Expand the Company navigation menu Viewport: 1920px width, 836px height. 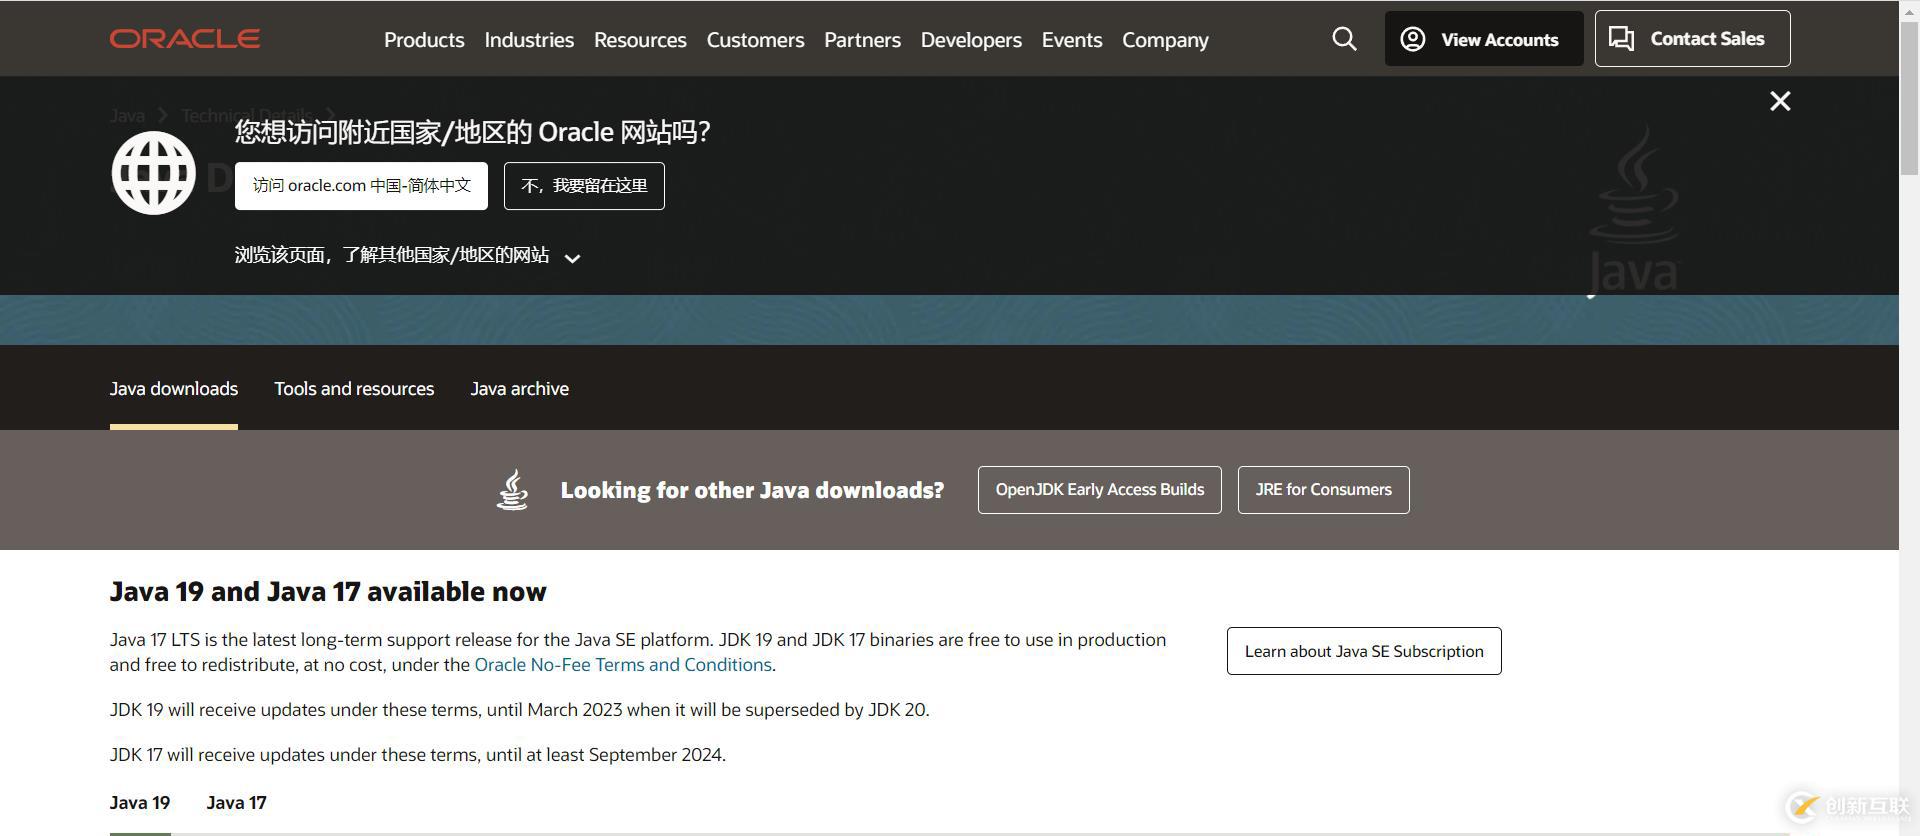point(1164,40)
